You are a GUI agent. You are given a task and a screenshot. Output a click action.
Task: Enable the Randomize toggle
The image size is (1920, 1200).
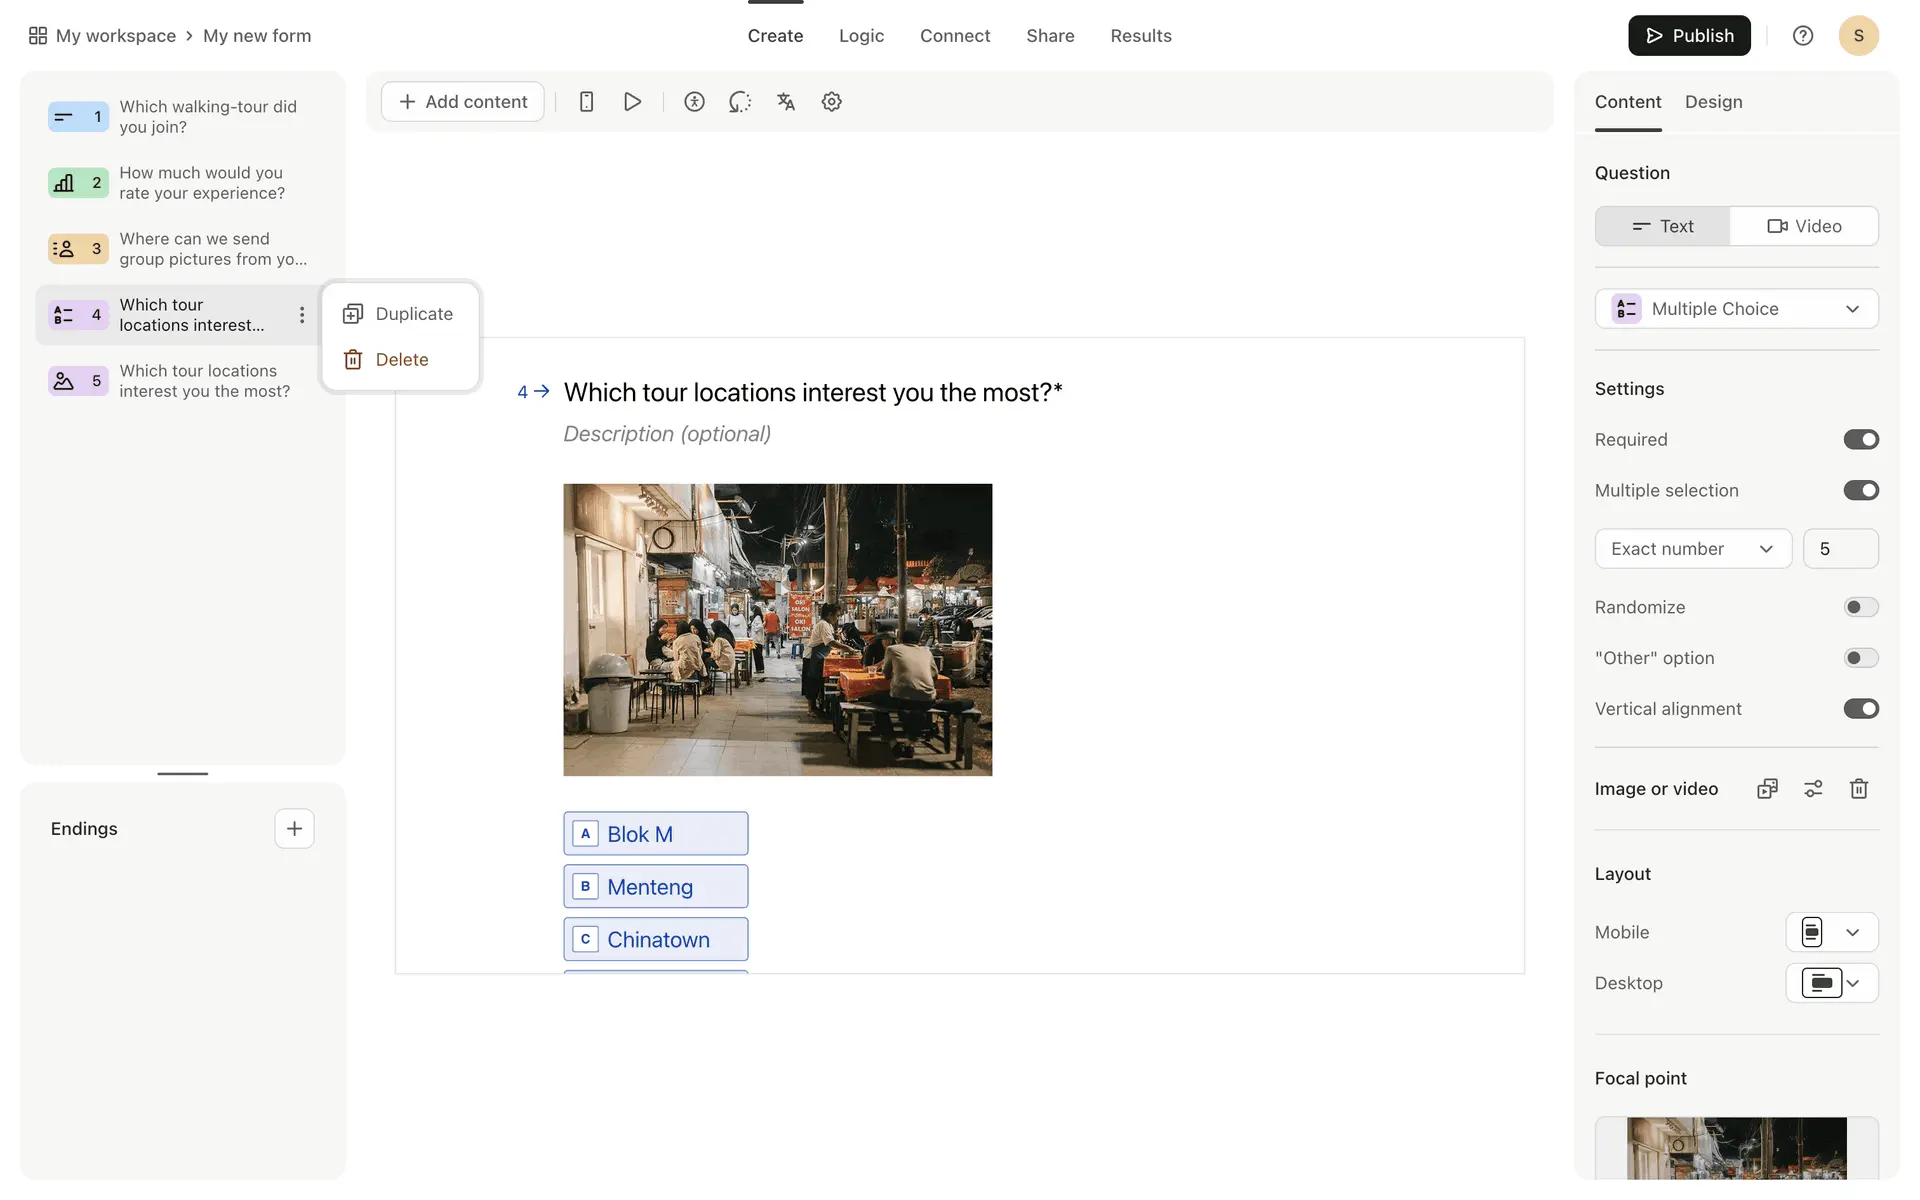tap(1861, 607)
